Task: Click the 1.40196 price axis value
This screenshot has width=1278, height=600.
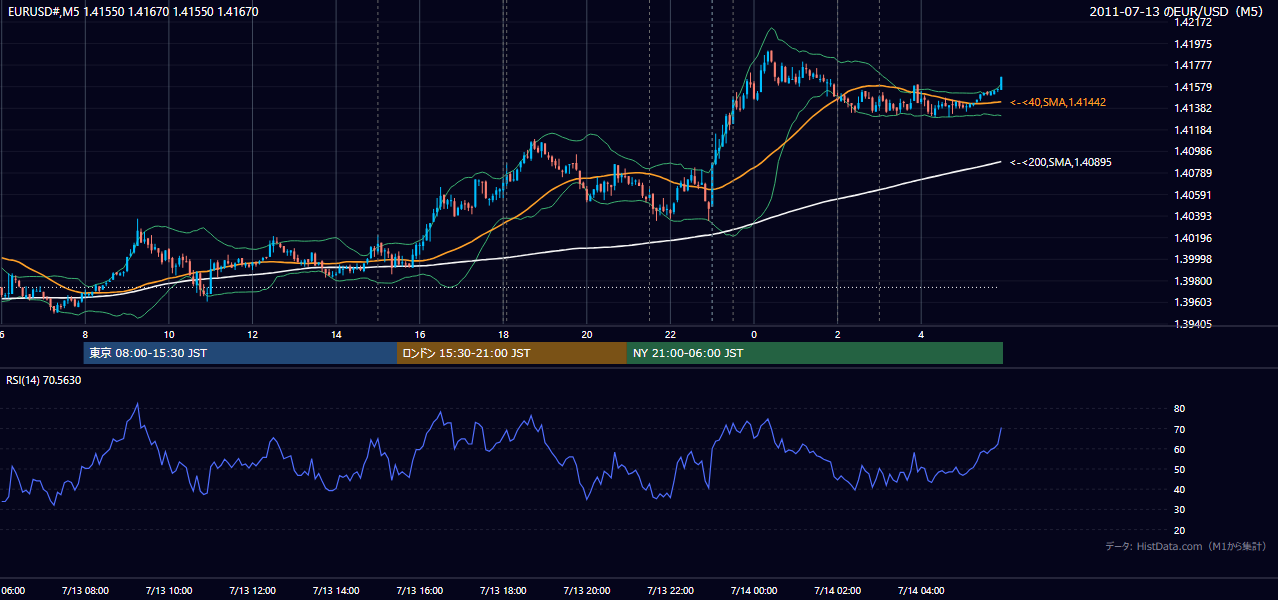Action: (1195, 238)
